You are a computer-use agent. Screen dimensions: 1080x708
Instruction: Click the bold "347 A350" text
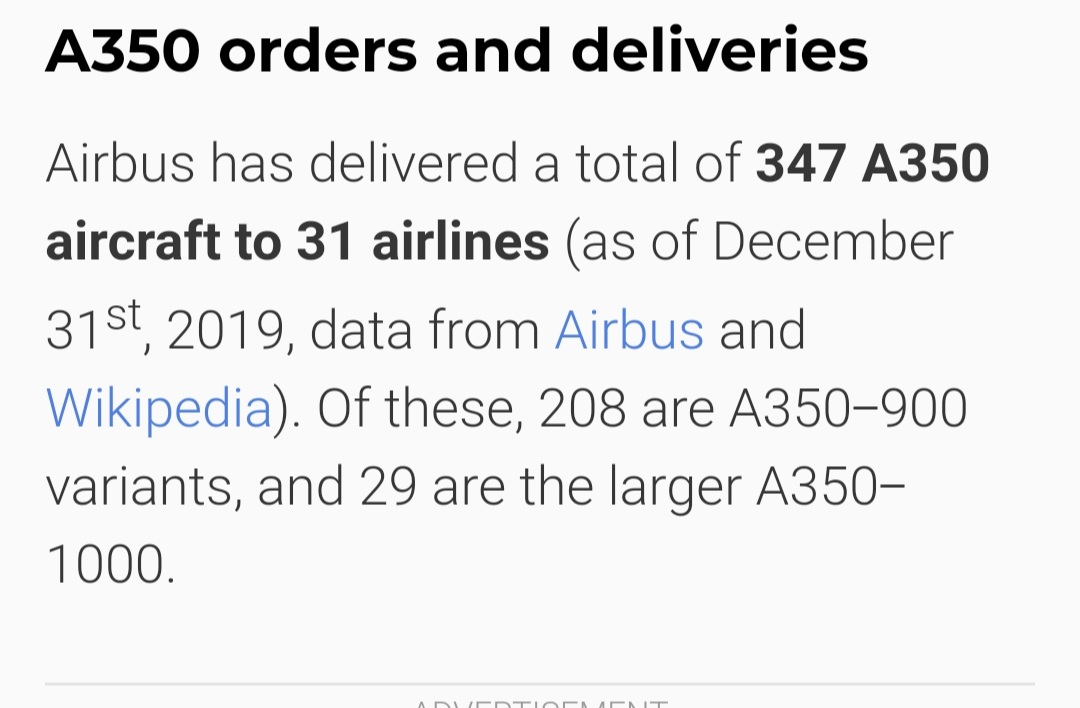pyautogui.click(x=872, y=165)
